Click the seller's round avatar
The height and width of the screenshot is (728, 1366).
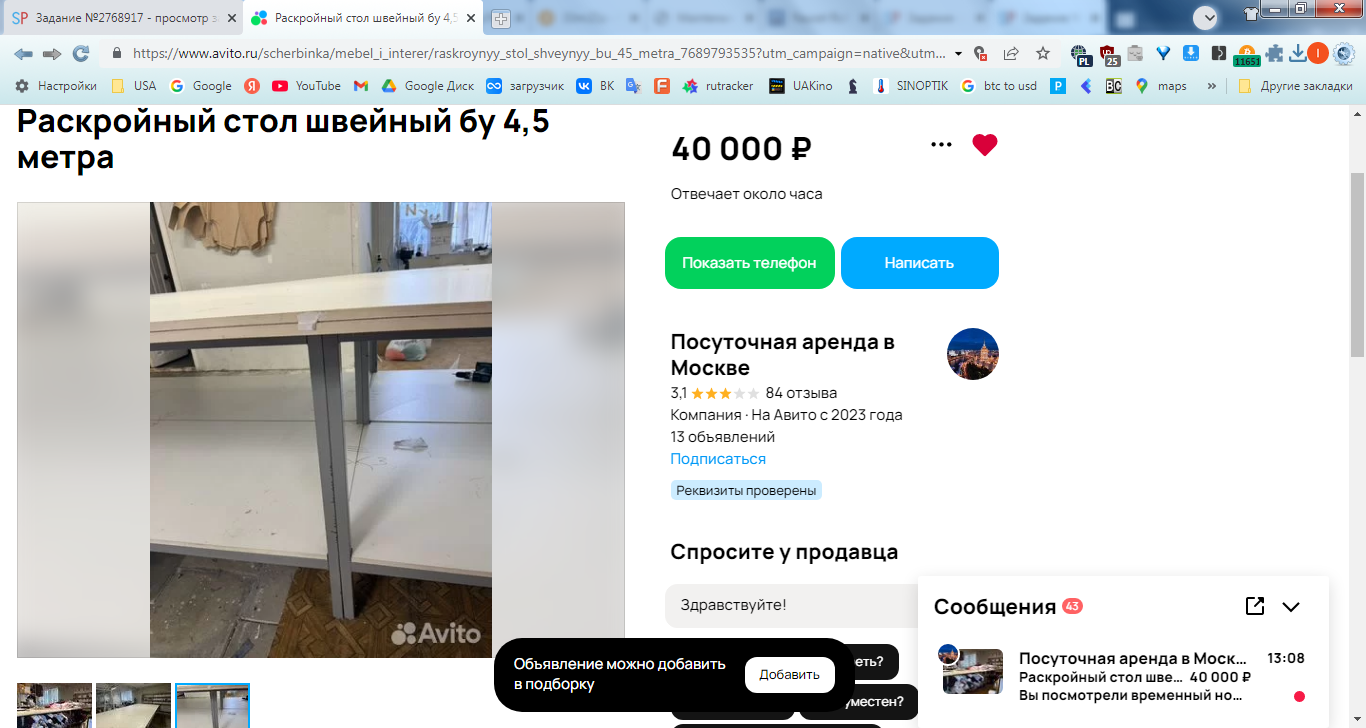point(973,354)
